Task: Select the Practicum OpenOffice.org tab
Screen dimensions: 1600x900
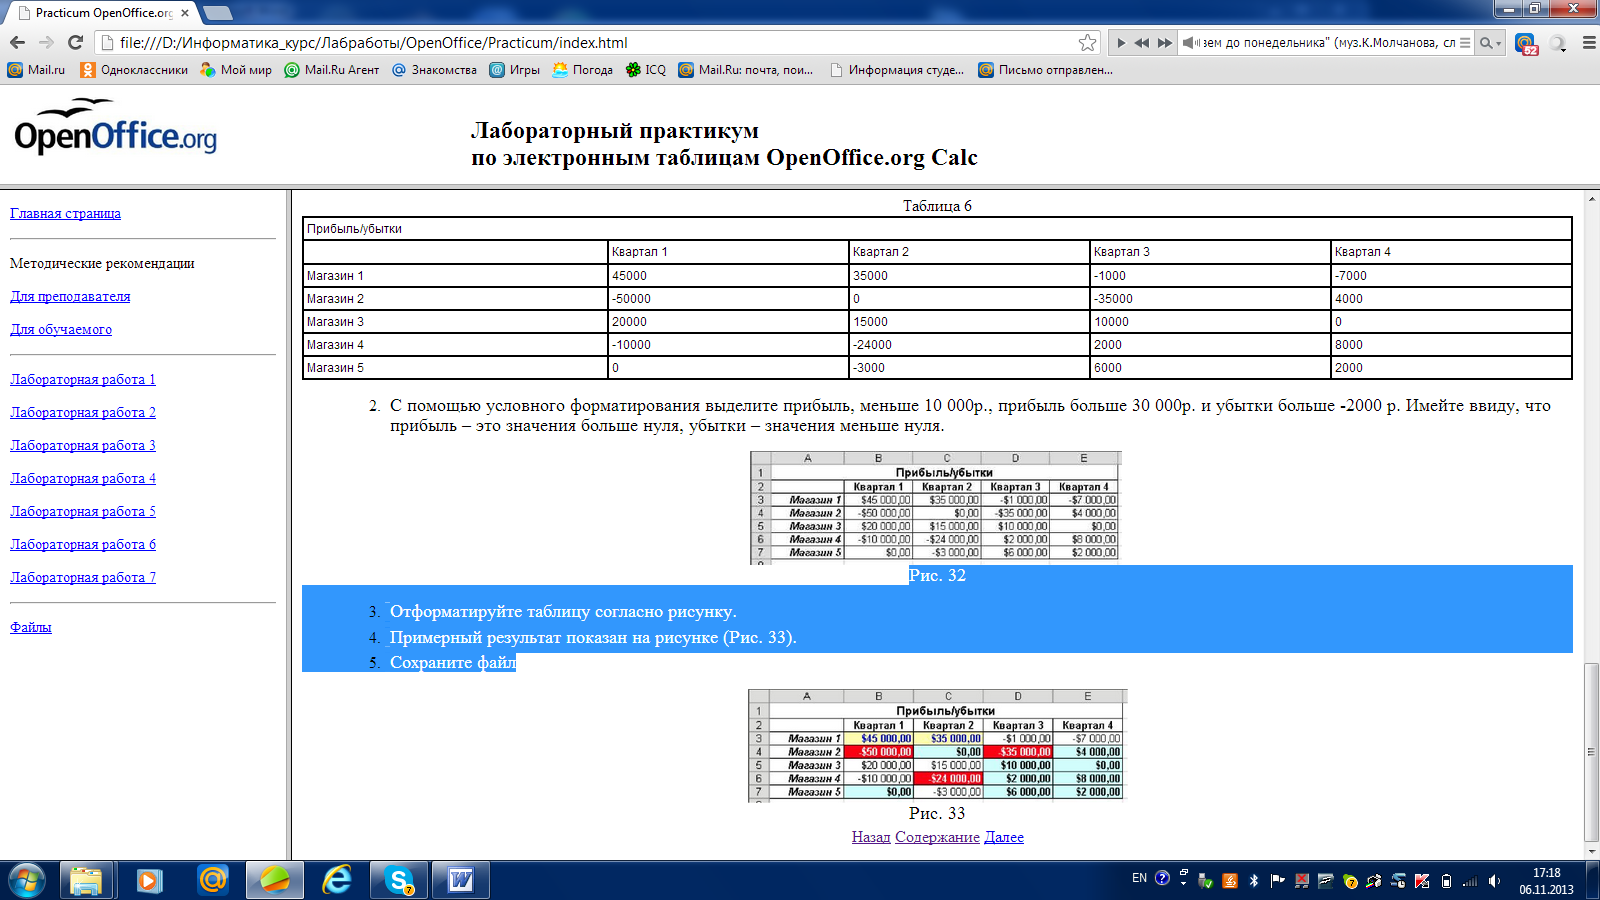Action: [x=102, y=13]
